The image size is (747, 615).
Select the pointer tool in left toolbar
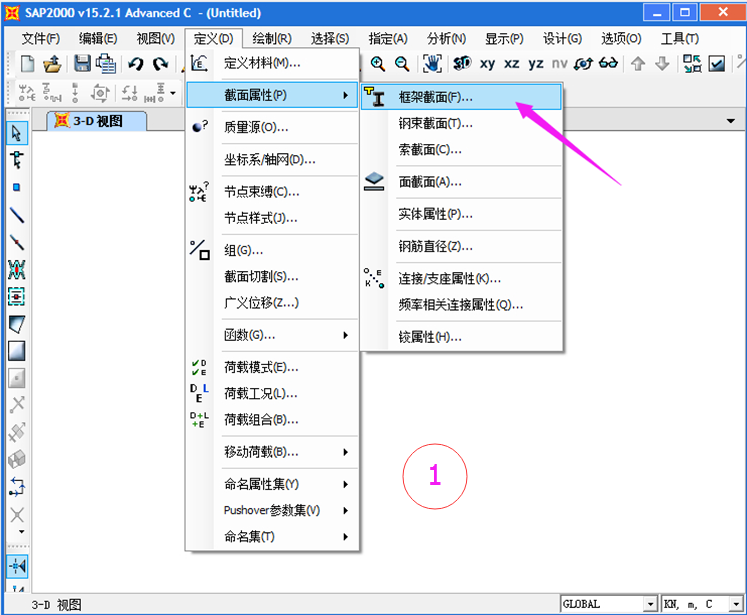tap(17, 133)
